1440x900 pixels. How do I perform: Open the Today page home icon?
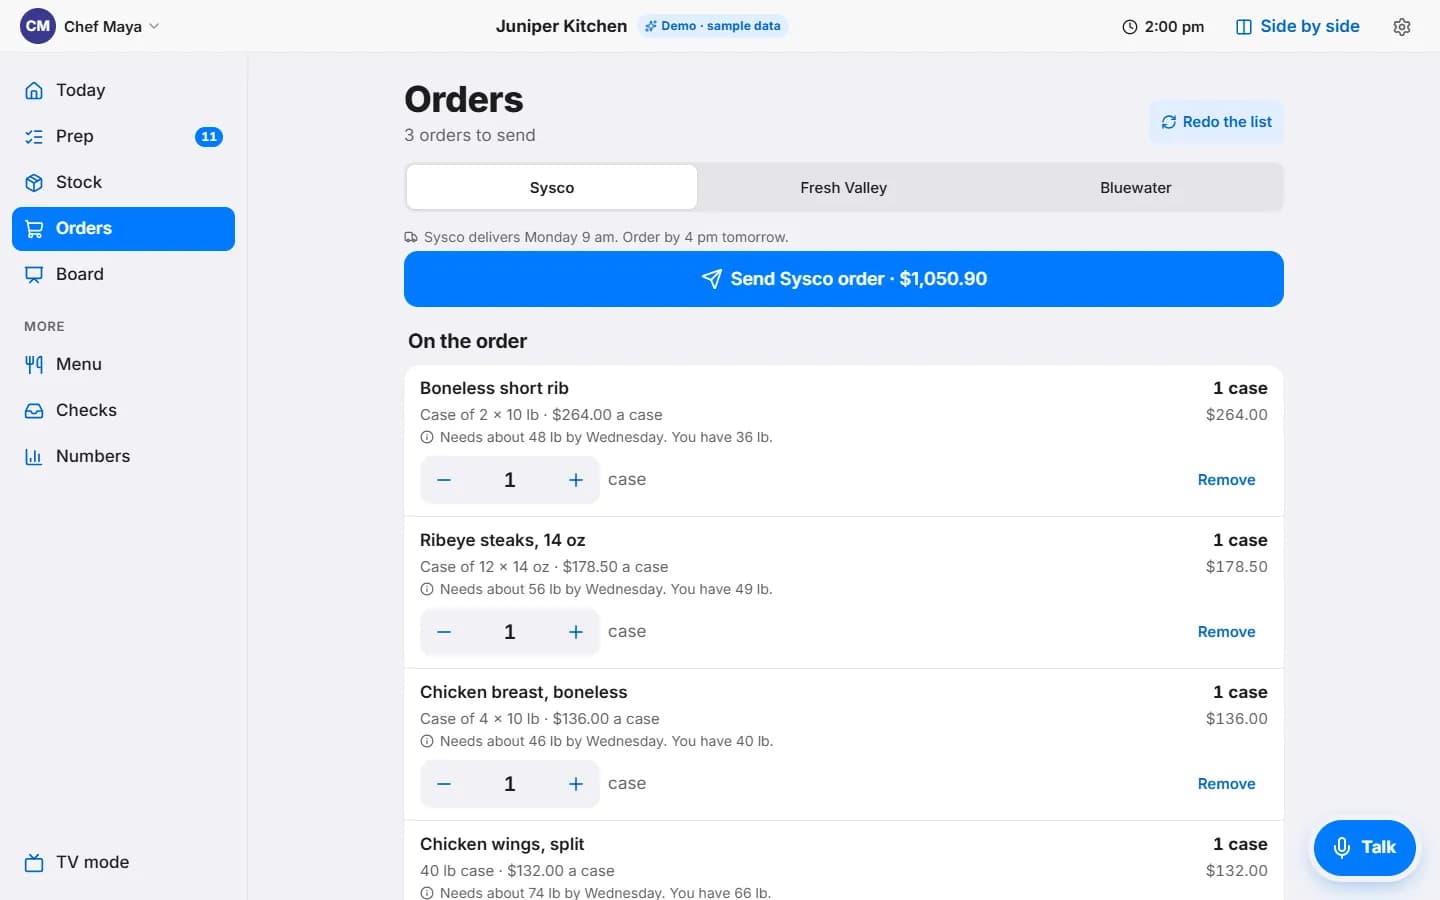(x=34, y=90)
